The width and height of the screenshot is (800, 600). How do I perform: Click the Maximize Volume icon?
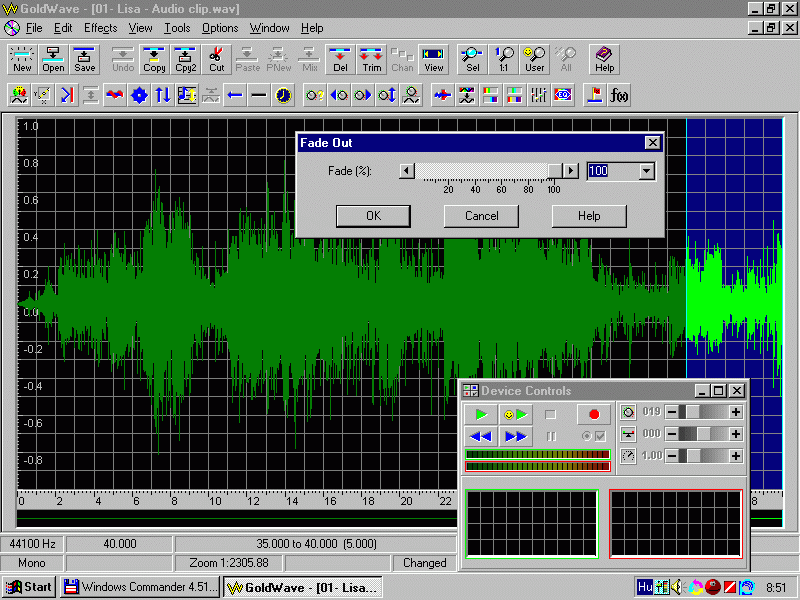pos(387,95)
